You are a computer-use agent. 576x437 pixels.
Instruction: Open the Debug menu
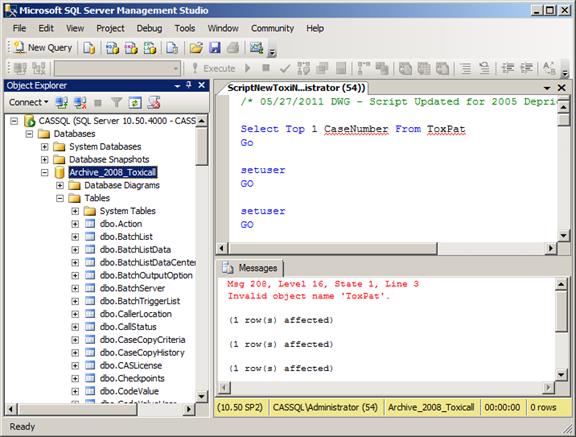[149, 28]
